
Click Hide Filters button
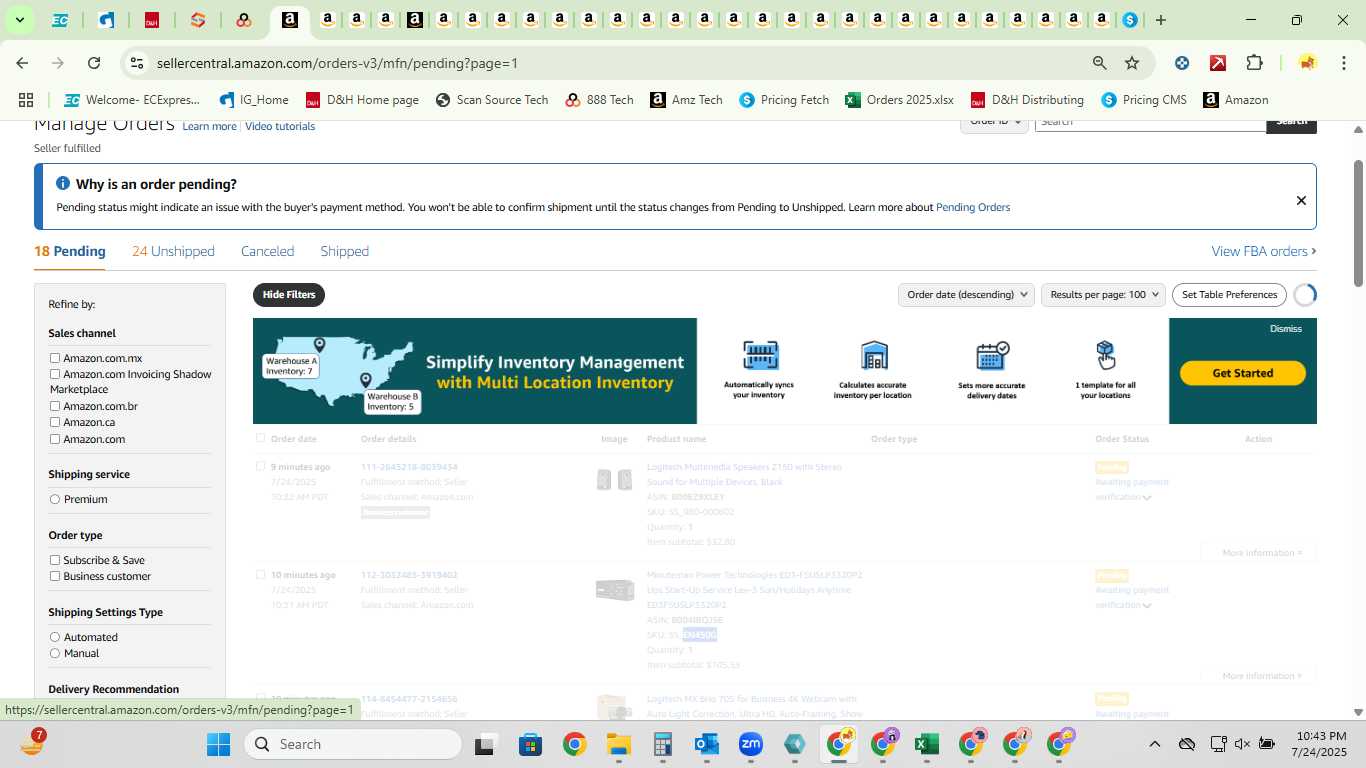coord(289,295)
